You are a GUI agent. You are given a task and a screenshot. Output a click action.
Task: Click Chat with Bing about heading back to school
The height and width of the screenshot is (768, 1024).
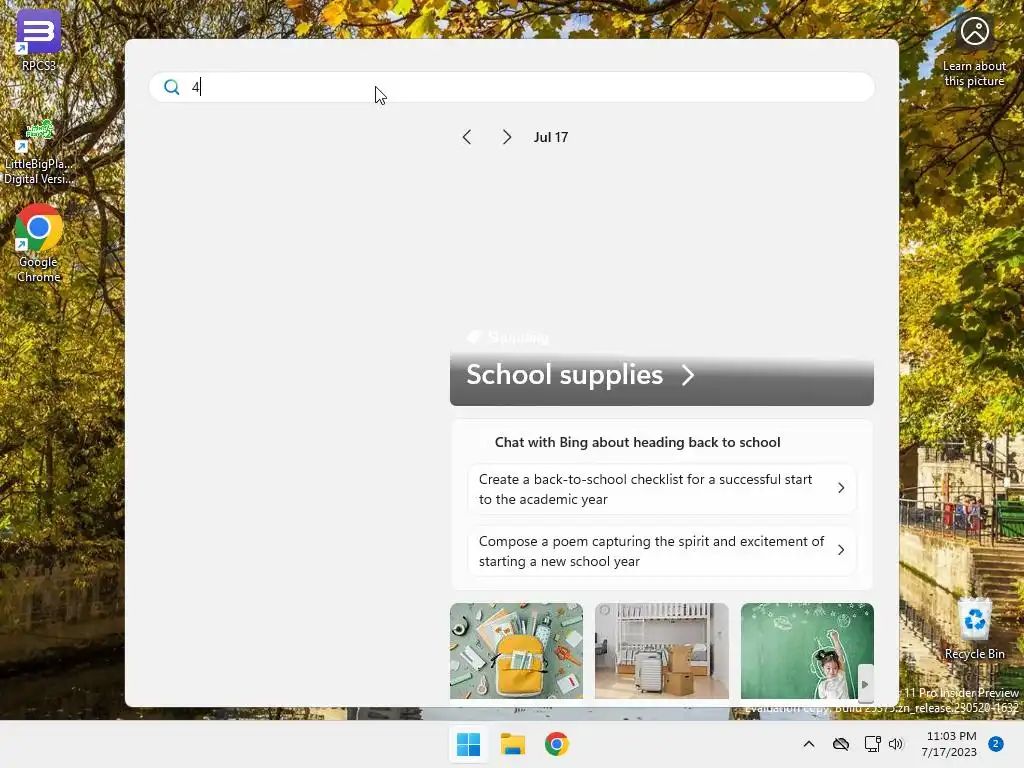637,442
